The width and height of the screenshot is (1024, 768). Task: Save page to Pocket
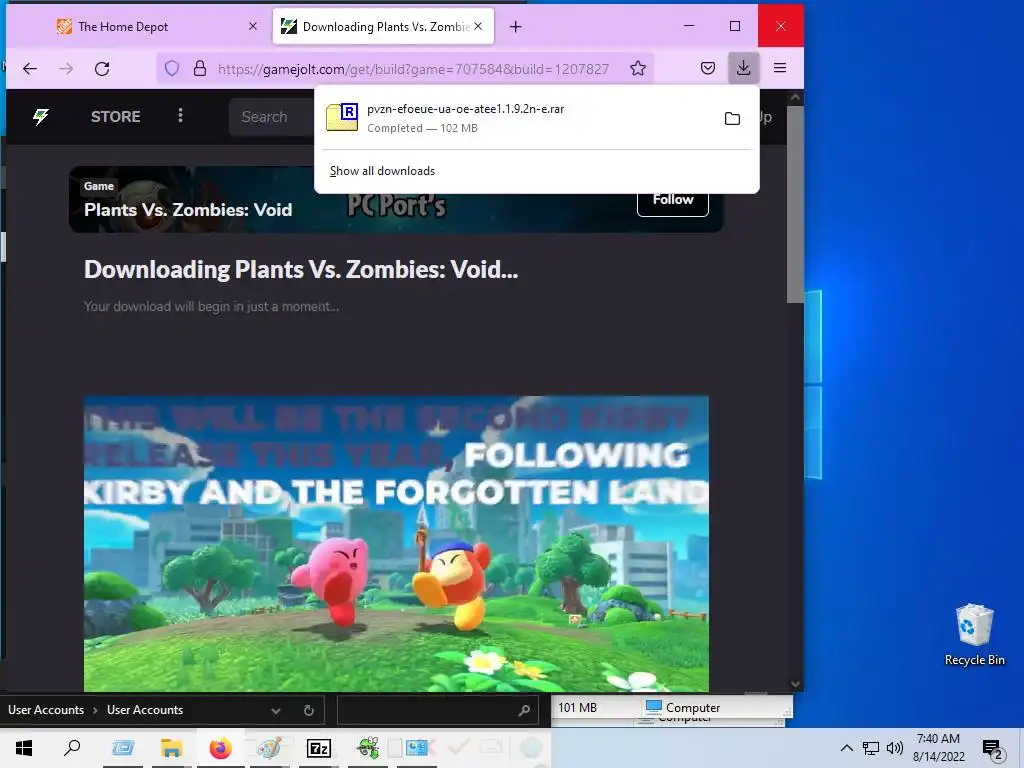[708, 68]
